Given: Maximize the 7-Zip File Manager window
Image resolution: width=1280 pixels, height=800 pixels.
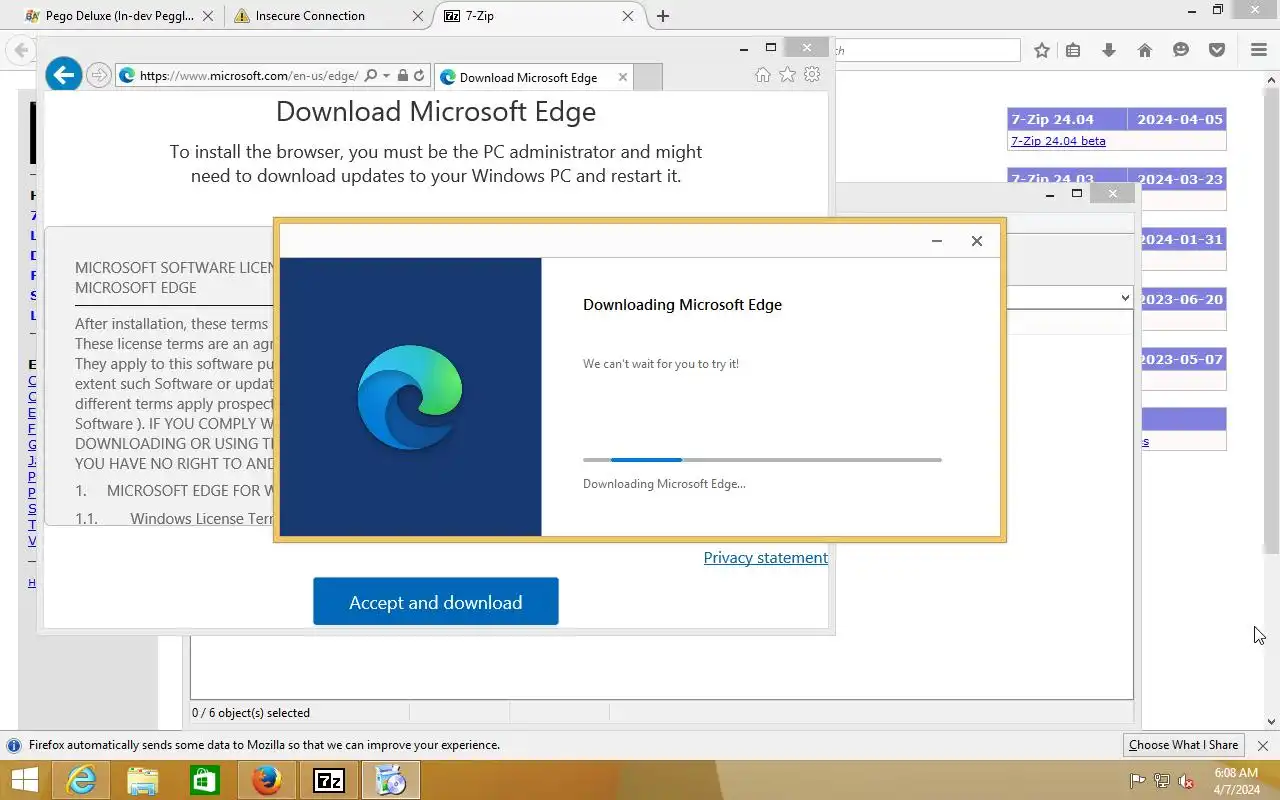Looking at the screenshot, I should (1077, 194).
